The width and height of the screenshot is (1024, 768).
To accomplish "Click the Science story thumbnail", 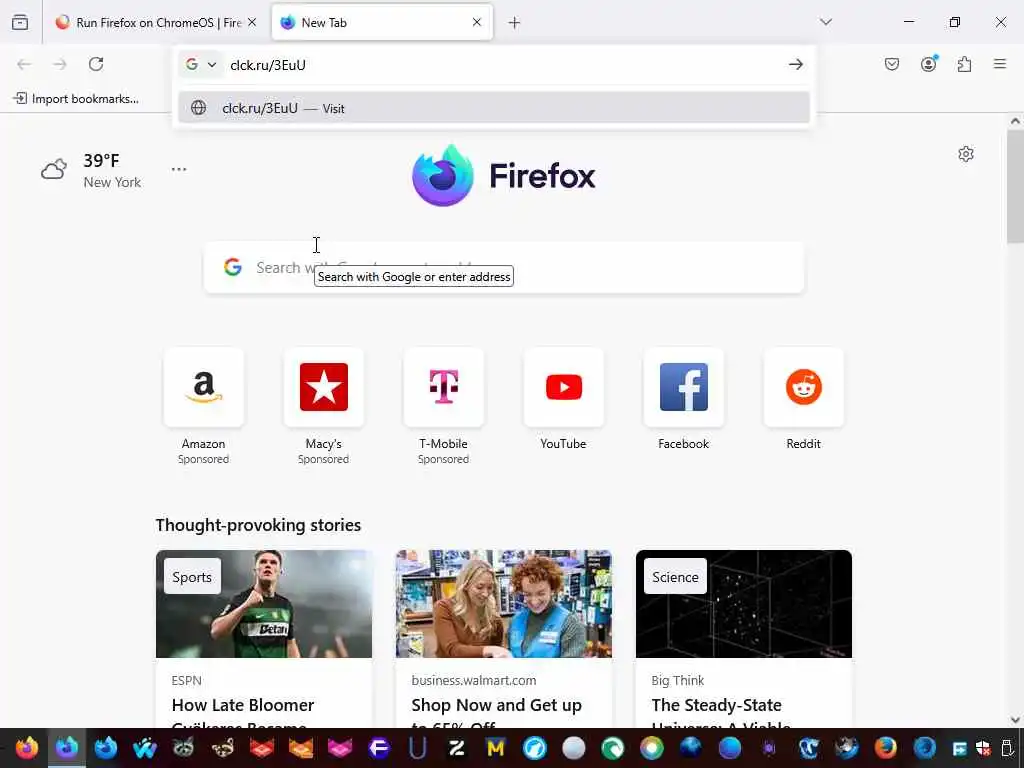I will click(744, 604).
